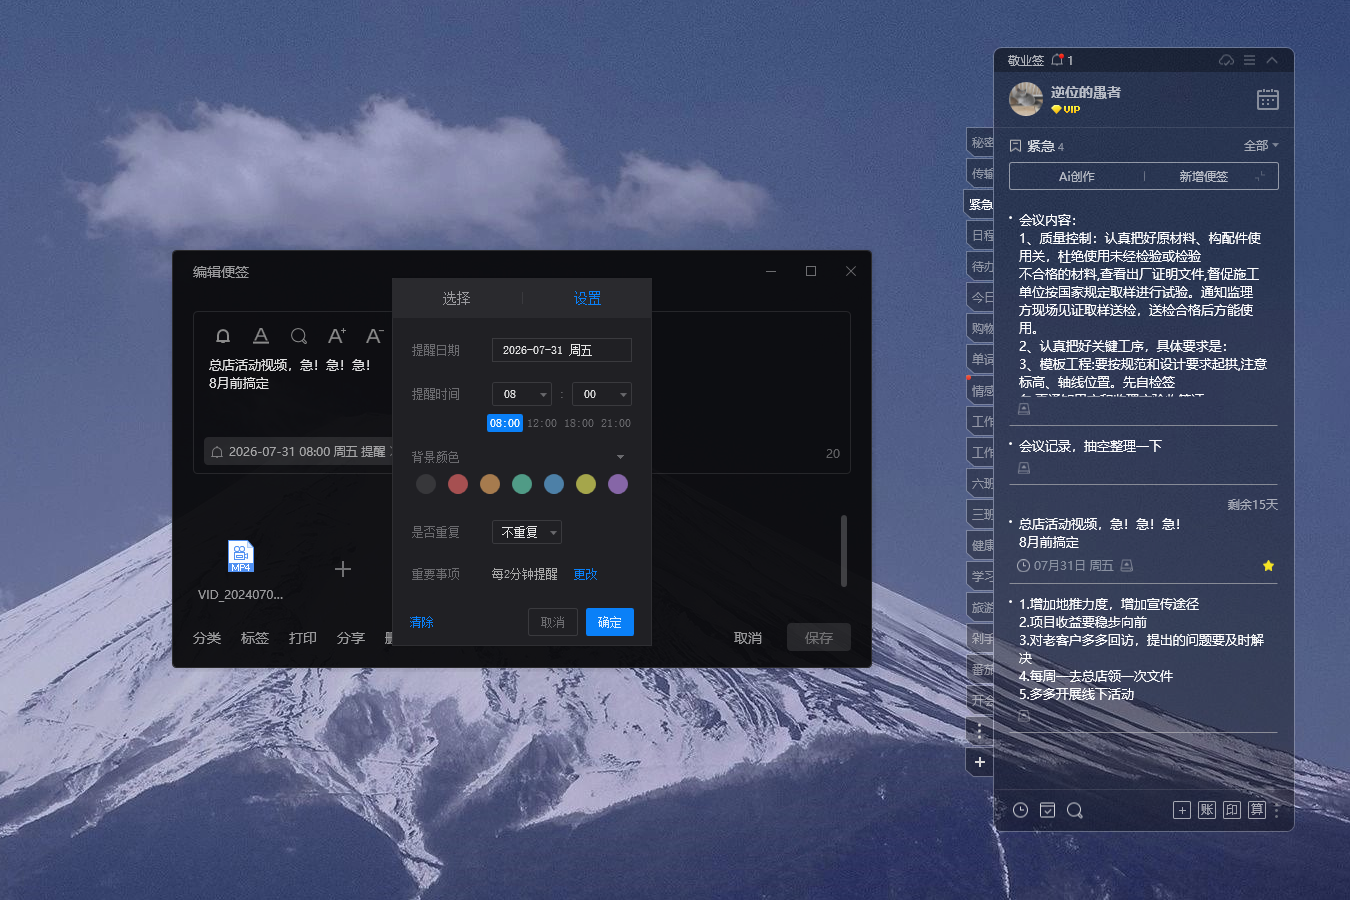Click the underlined A font style icon

tap(261, 336)
